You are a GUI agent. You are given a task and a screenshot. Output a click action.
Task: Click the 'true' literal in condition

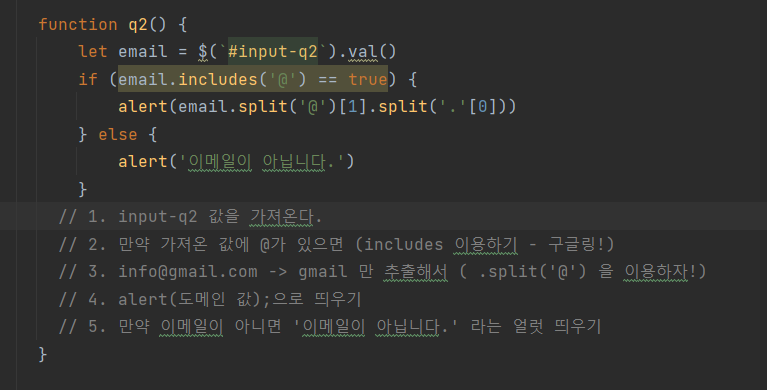point(368,79)
